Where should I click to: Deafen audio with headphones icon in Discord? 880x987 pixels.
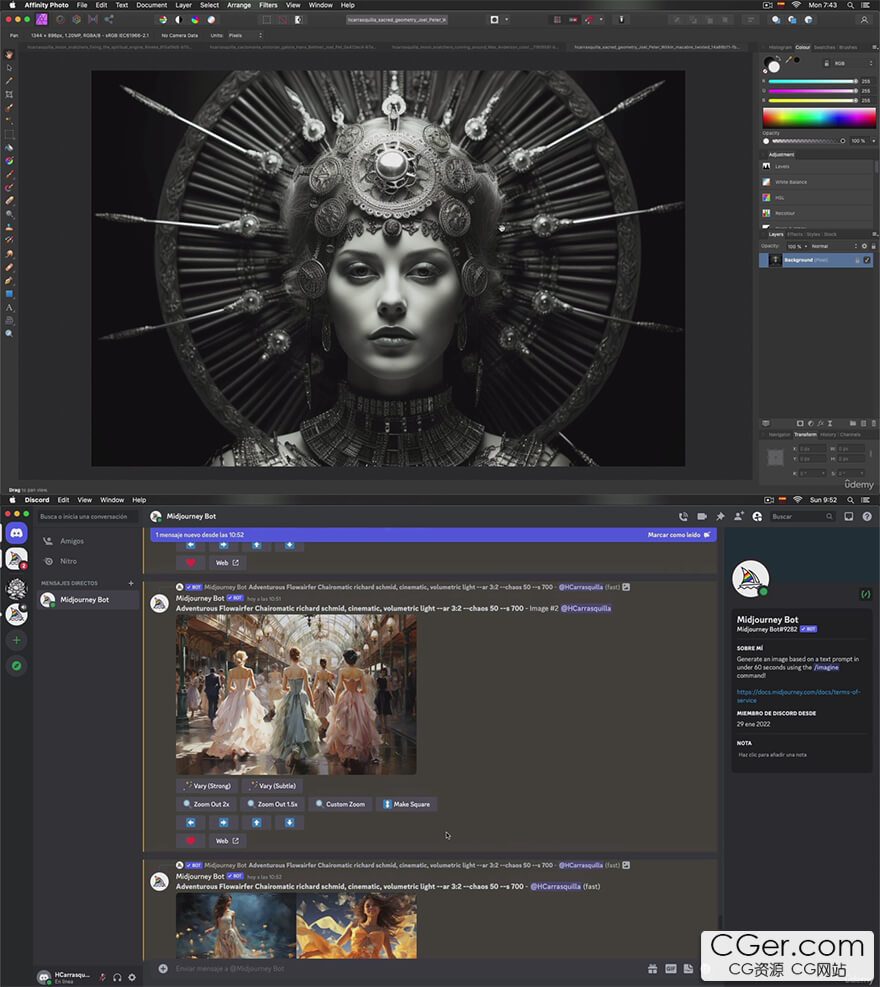(x=117, y=977)
